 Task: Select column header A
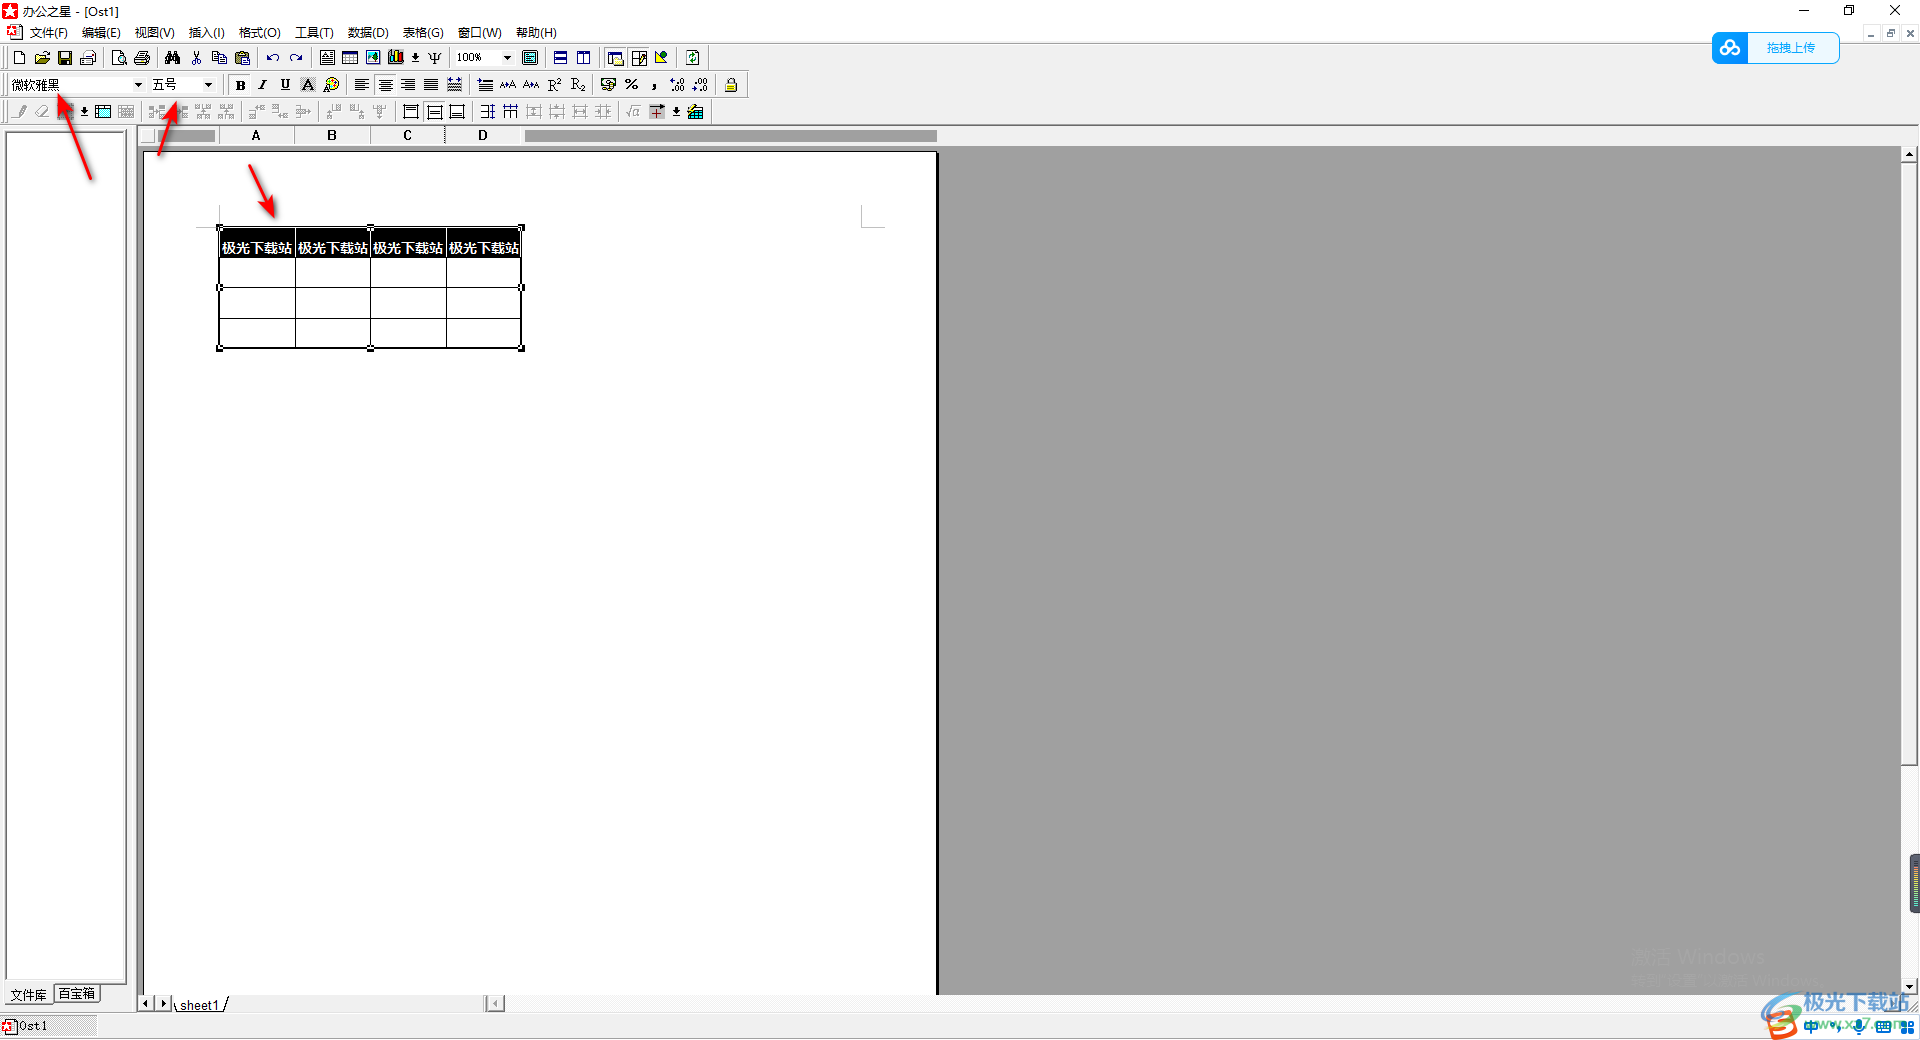[256, 136]
